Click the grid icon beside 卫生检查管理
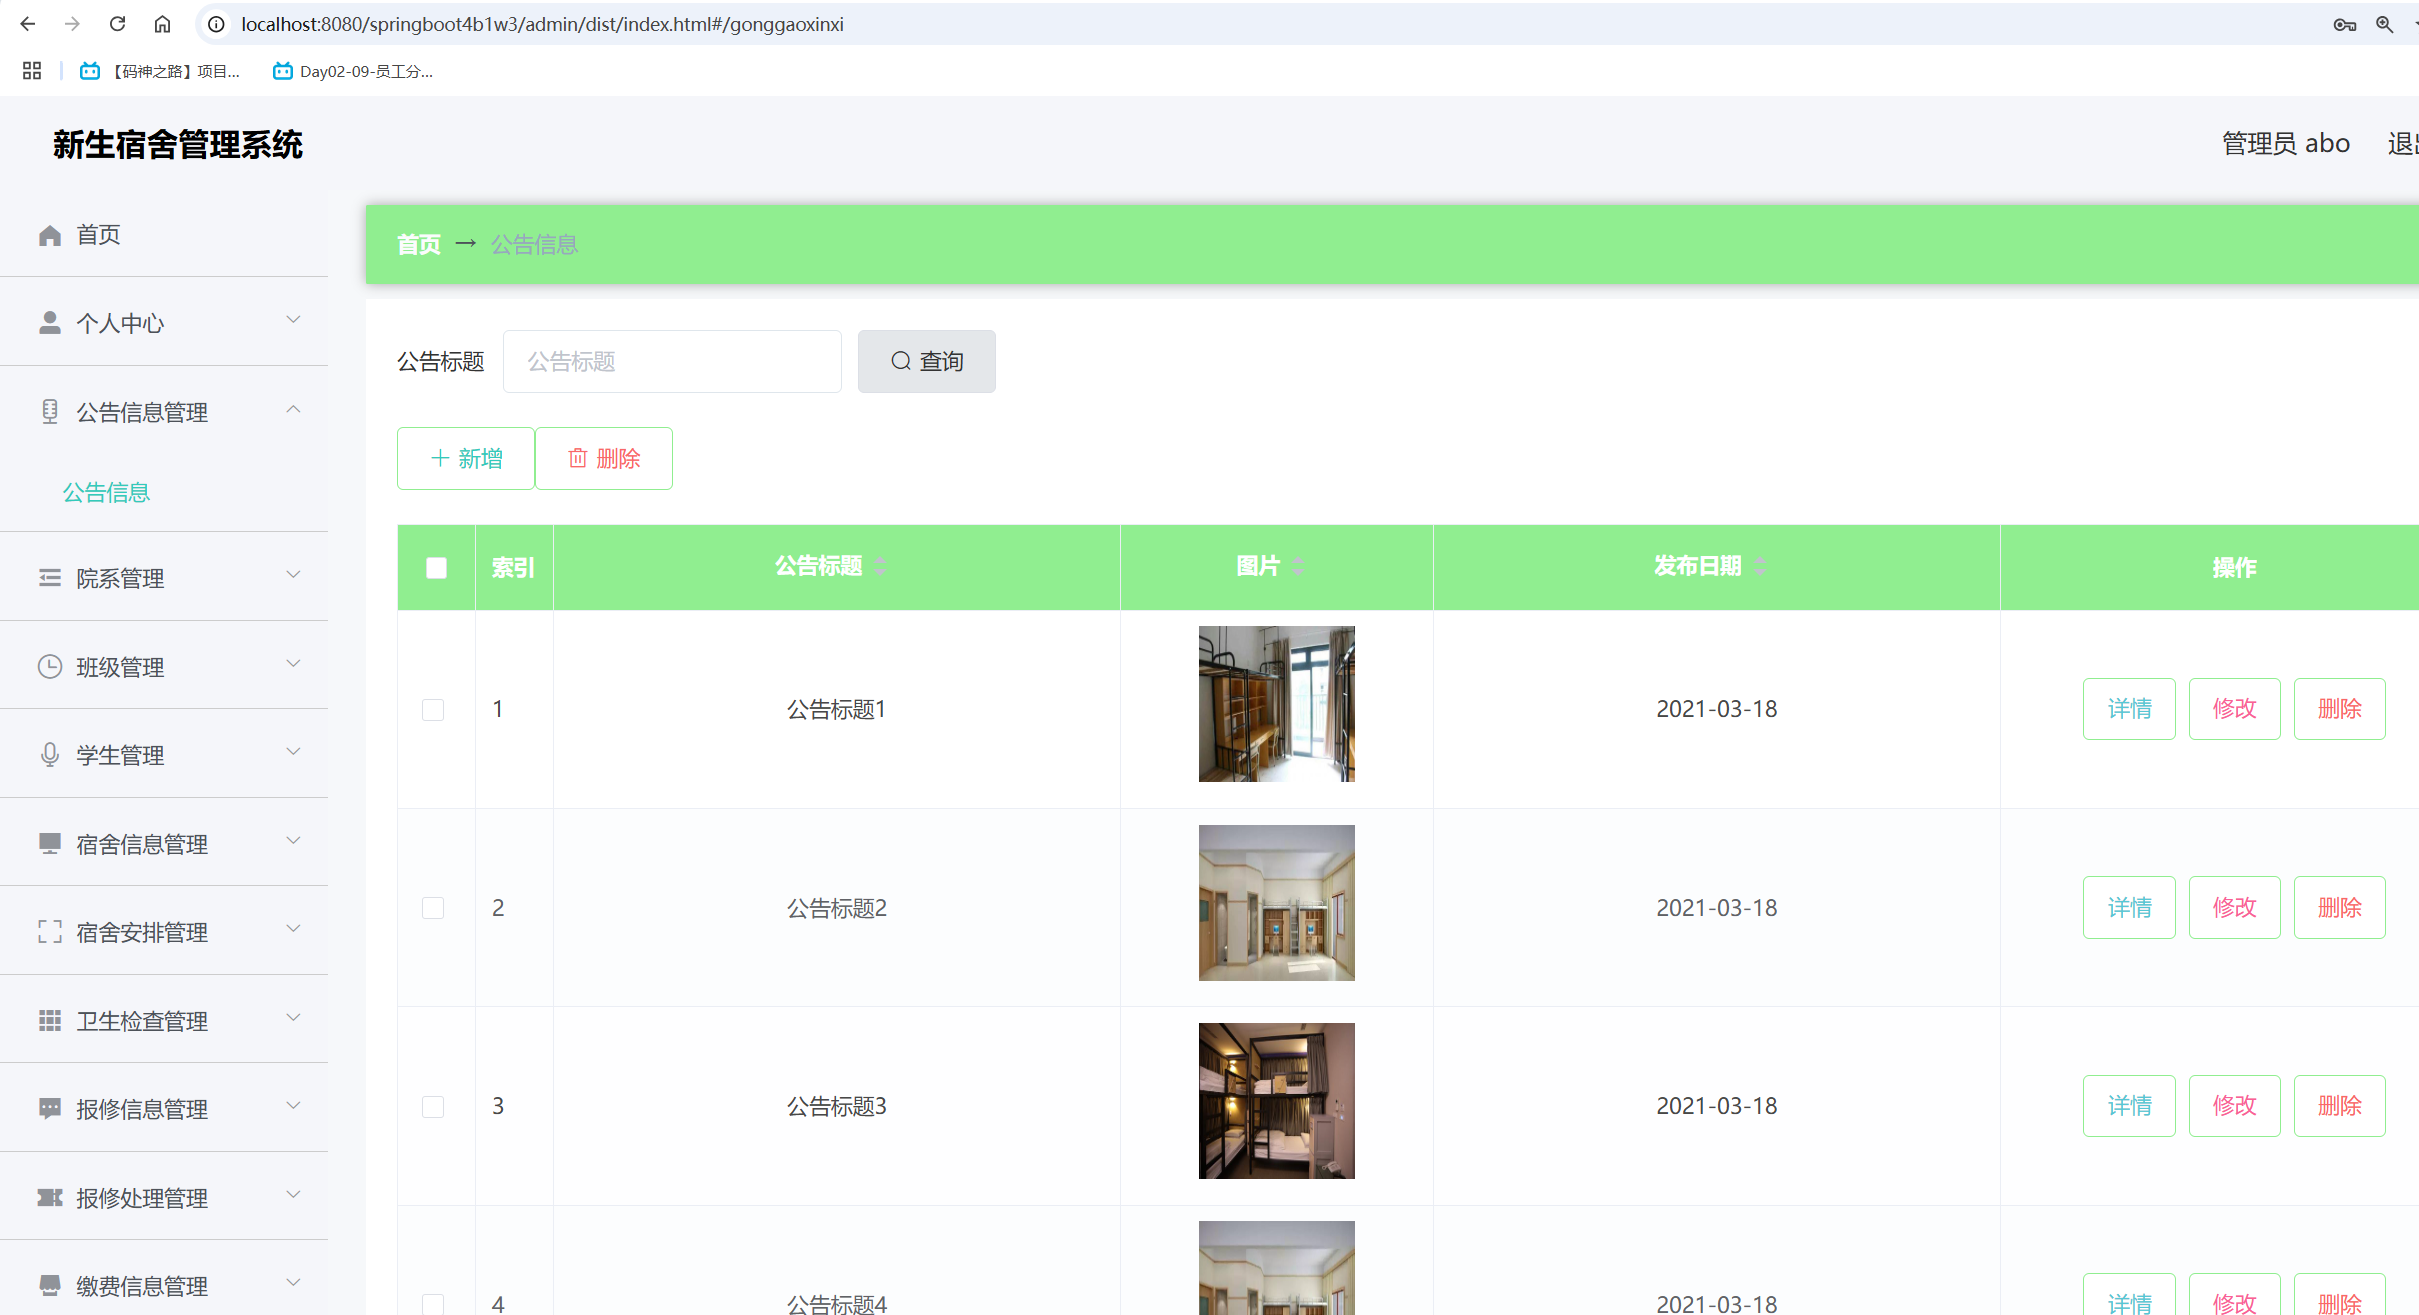2419x1315 pixels. [49, 1020]
